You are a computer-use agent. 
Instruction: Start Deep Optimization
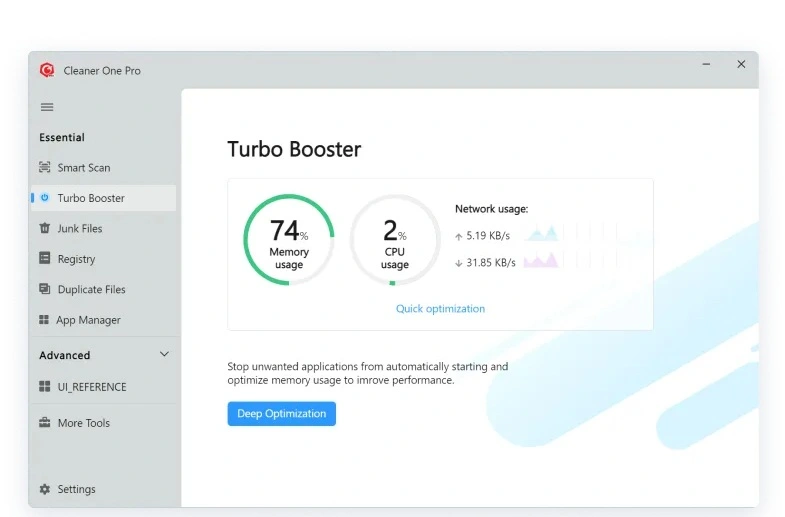pos(281,413)
